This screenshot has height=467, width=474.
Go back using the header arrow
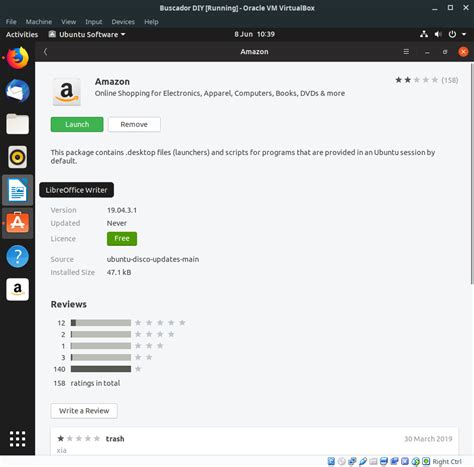click(x=46, y=52)
